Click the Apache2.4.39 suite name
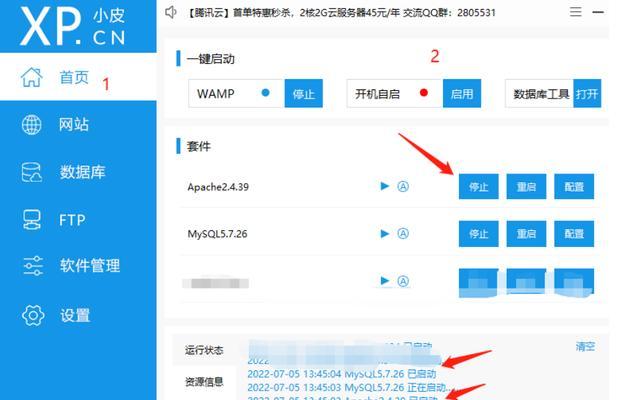This screenshot has height=400, width=621. [218, 187]
